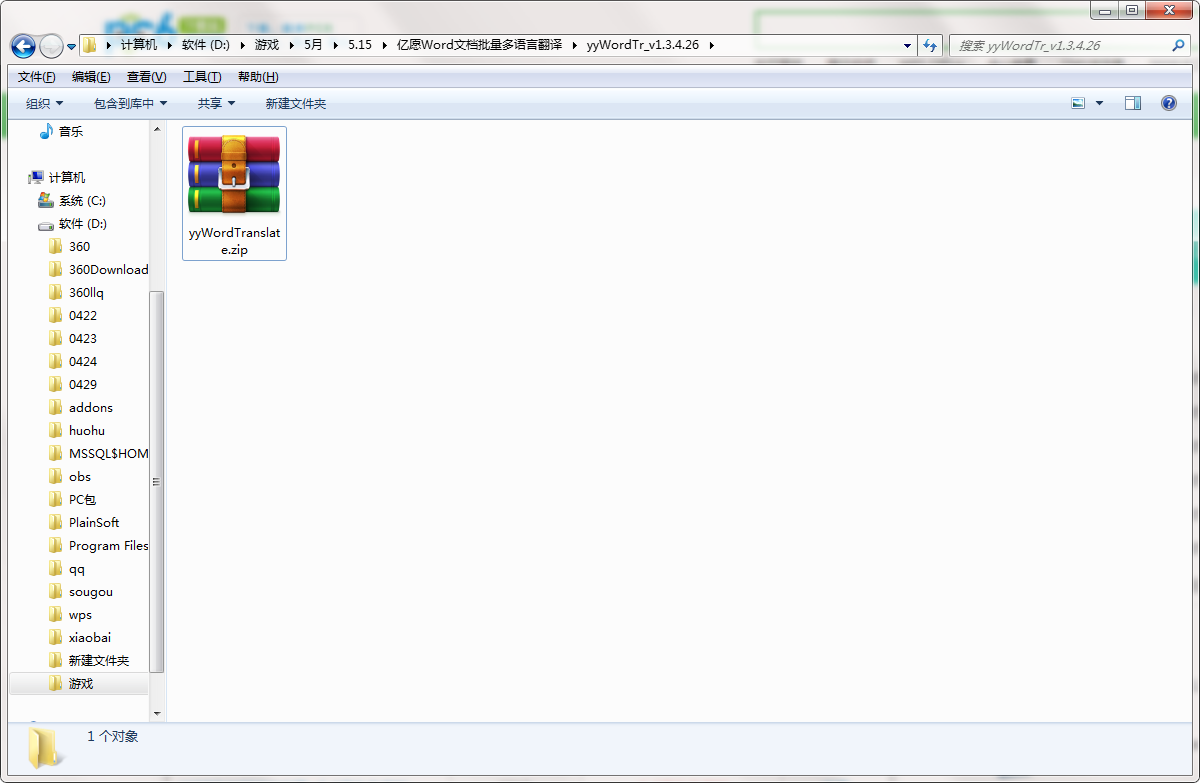This screenshot has height=783, width=1200.
Task: Open the address bar history dropdown
Action: pos(907,46)
